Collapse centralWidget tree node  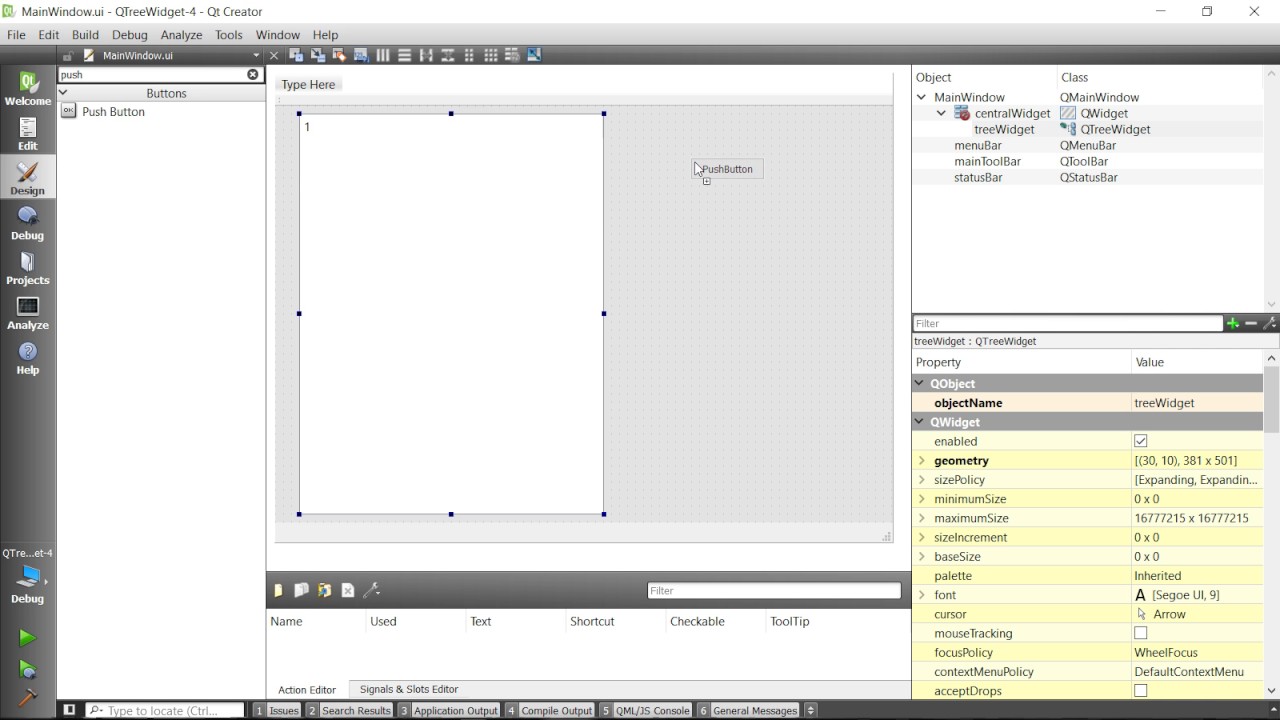tap(942, 113)
